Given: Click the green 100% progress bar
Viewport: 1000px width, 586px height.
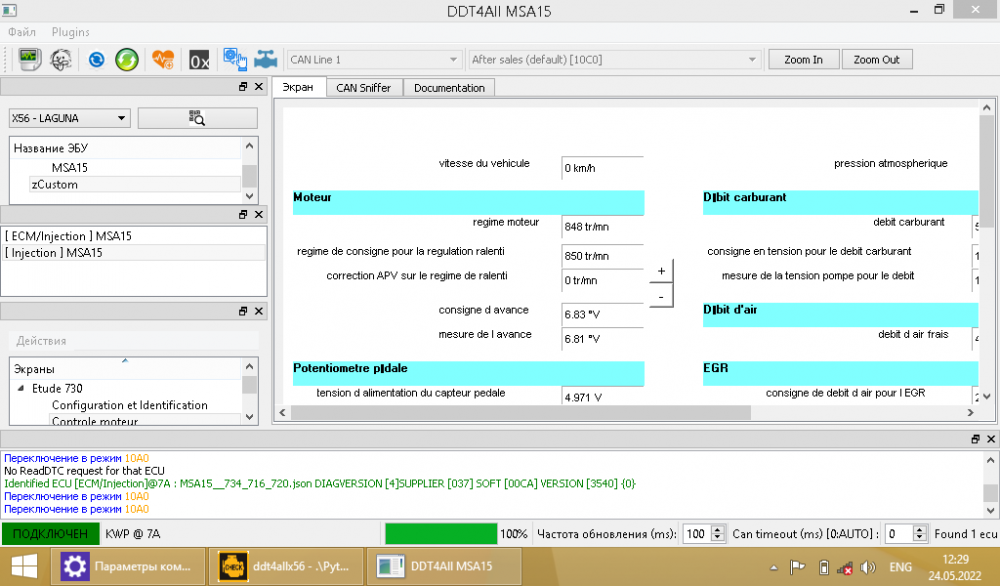Looking at the screenshot, I should pos(441,534).
